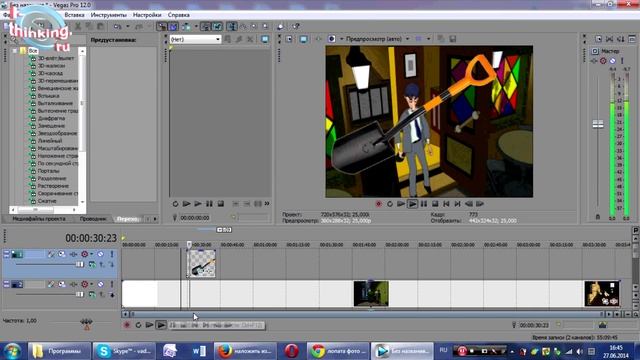Open the Справка menu
The width and height of the screenshot is (640, 360).
pyautogui.click(x=179, y=15)
